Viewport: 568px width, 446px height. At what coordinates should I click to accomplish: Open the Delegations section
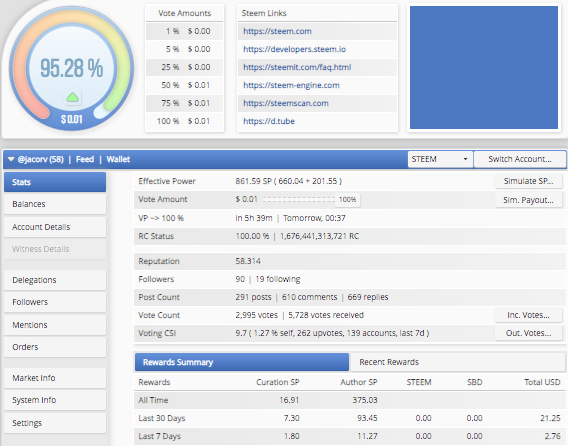[x=55, y=280]
